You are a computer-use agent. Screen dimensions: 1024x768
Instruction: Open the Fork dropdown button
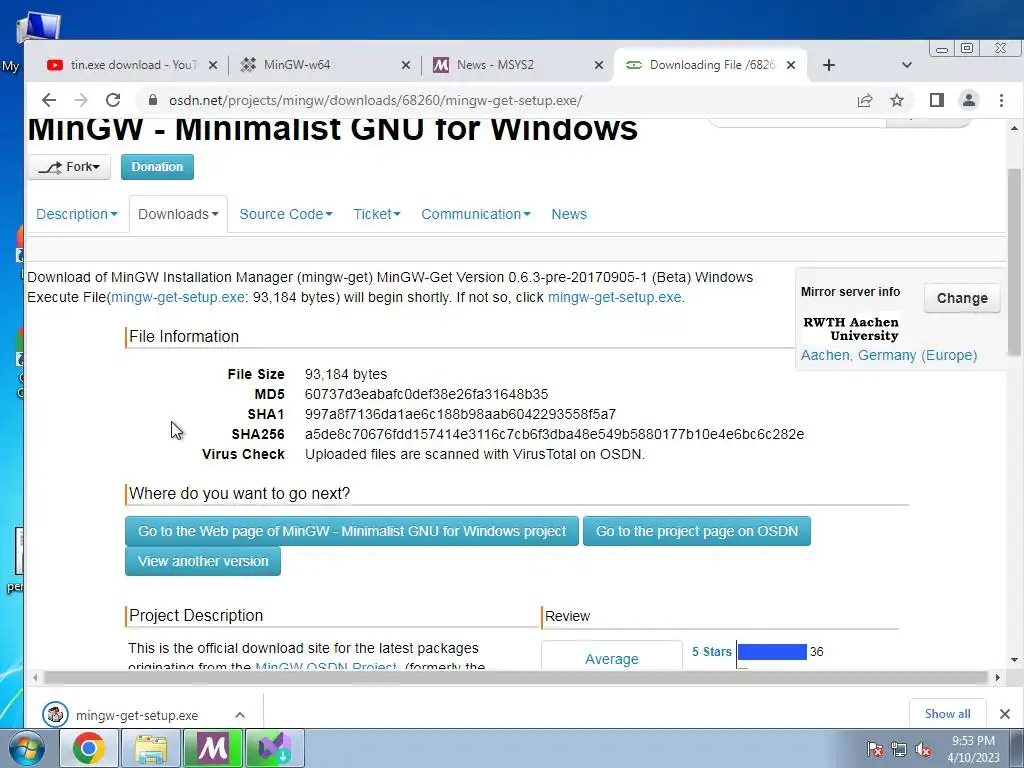69,167
